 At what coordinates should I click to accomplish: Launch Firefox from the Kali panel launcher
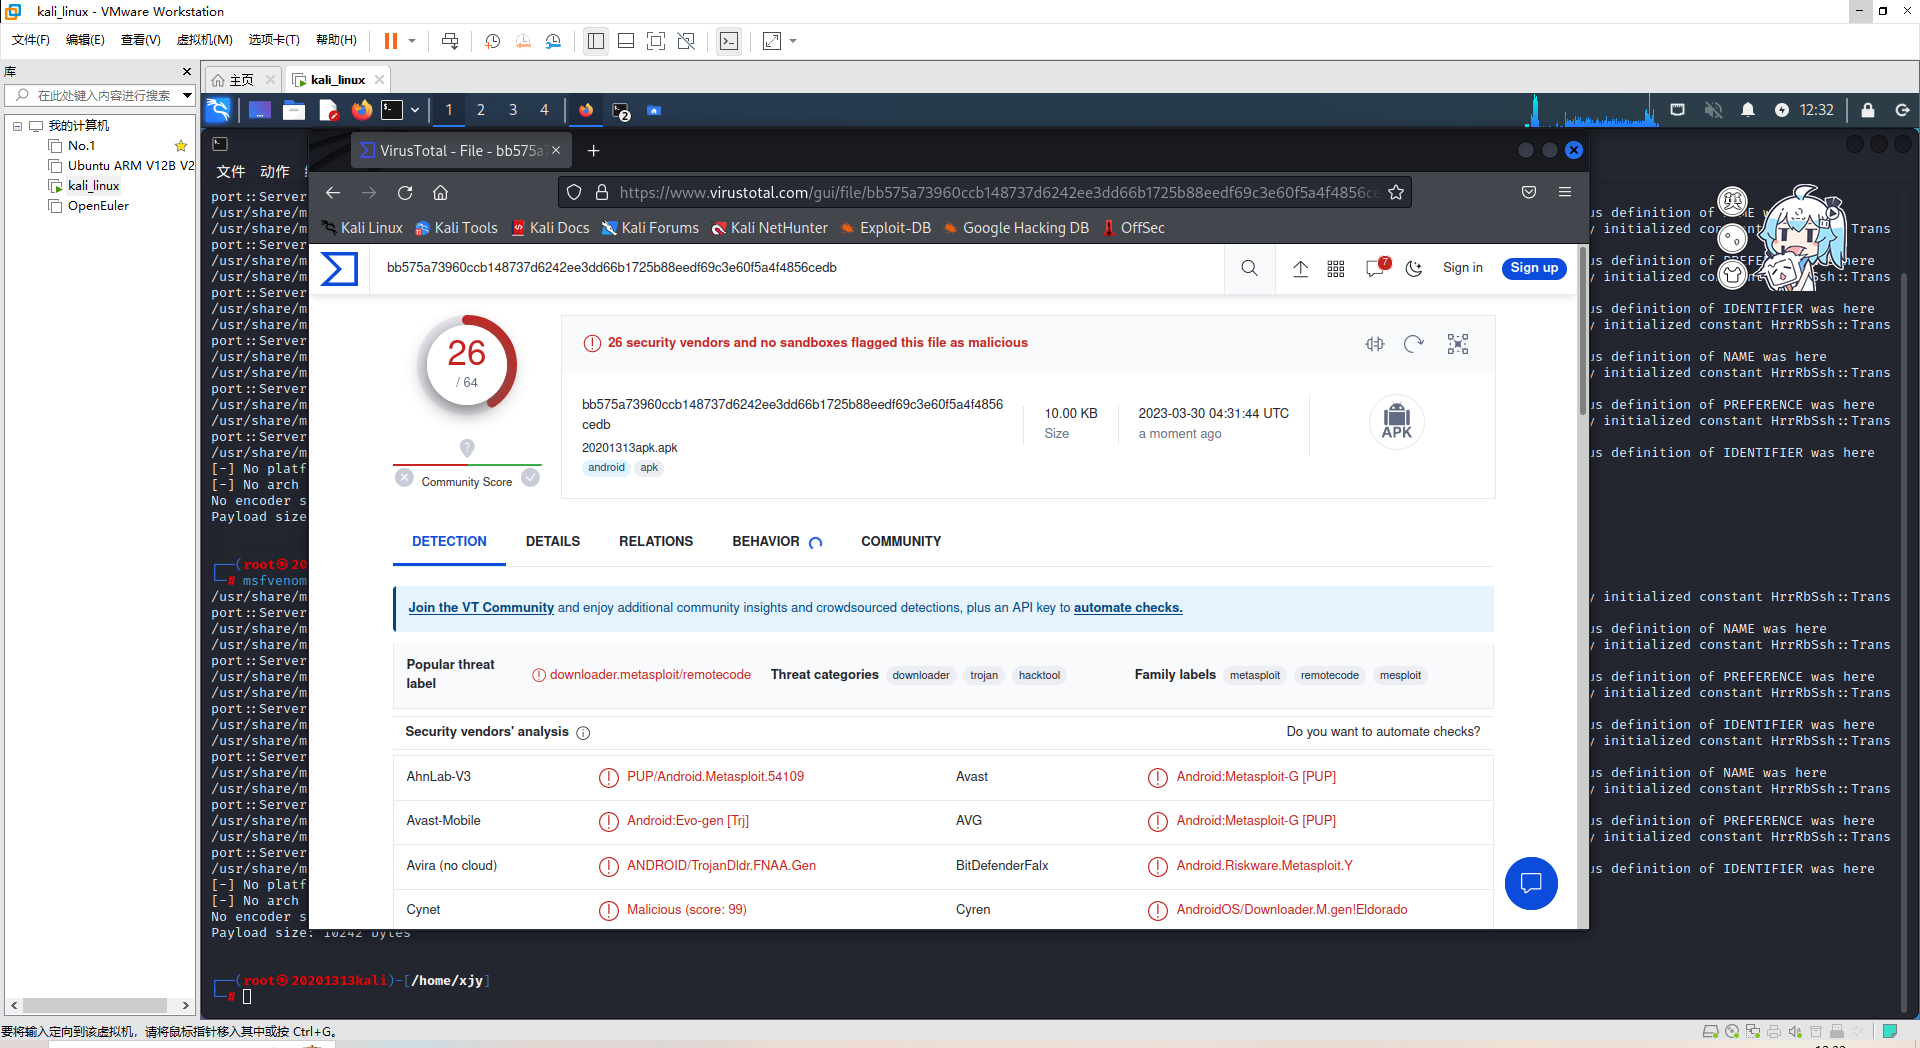click(362, 110)
